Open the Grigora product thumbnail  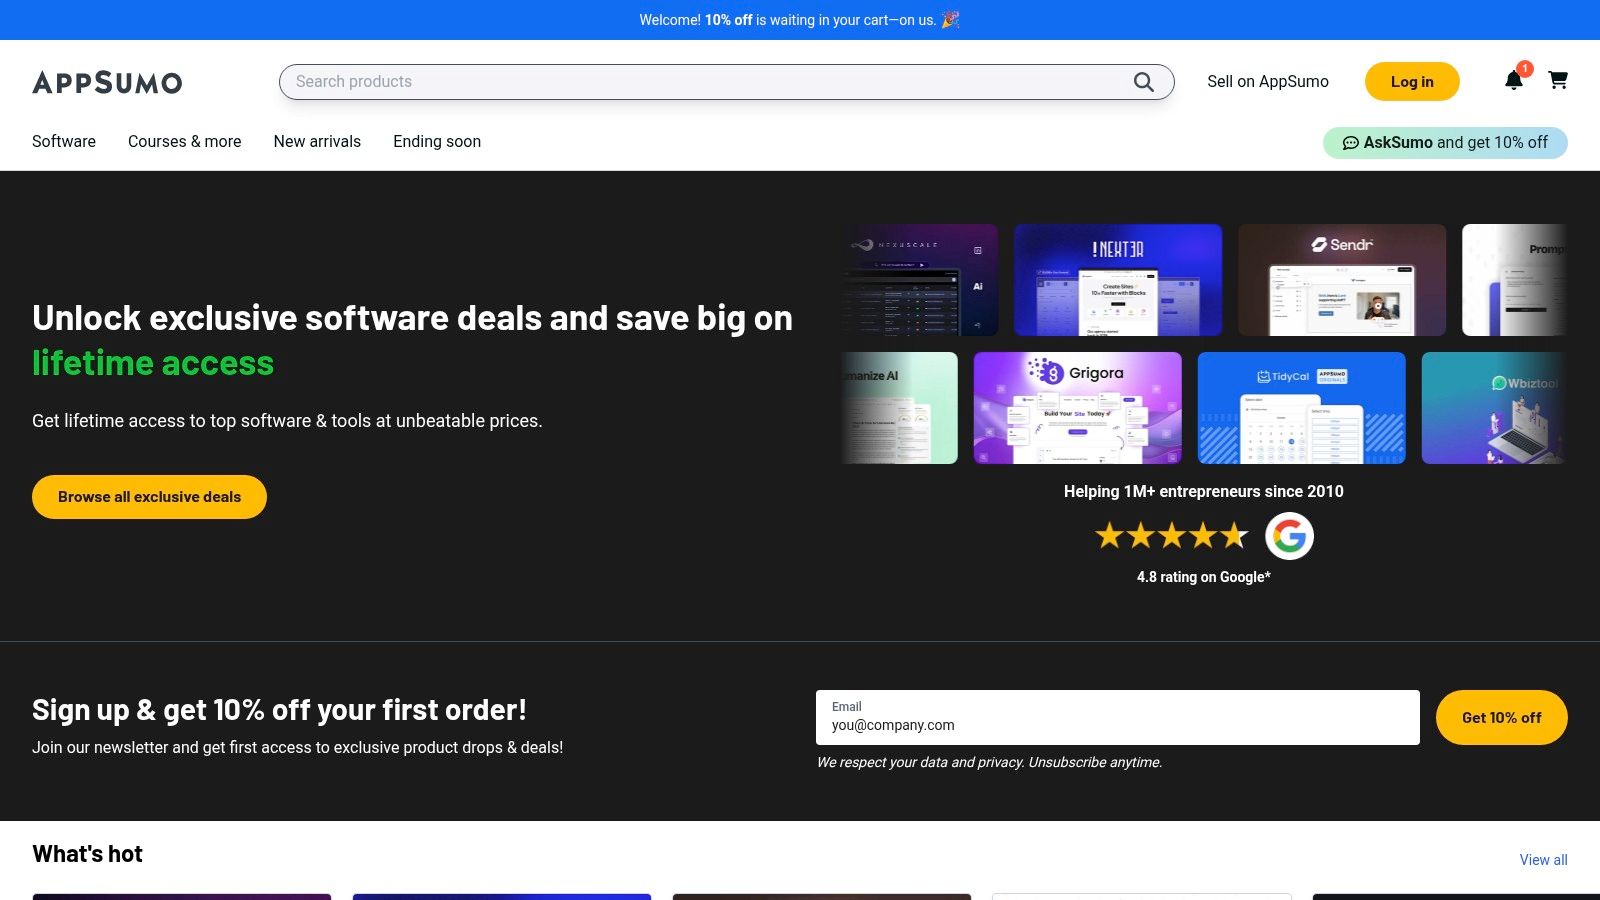click(1078, 408)
